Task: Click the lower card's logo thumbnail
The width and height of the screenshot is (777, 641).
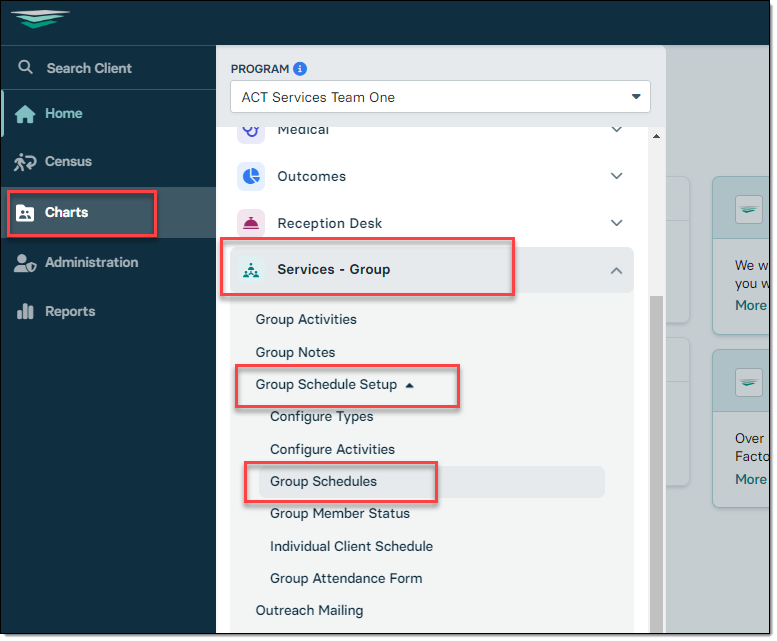Action: coord(749,383)
